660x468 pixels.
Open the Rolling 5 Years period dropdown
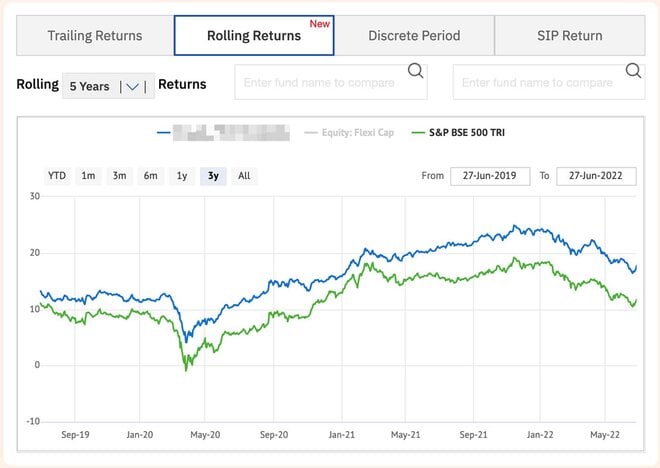pos(108,86)
